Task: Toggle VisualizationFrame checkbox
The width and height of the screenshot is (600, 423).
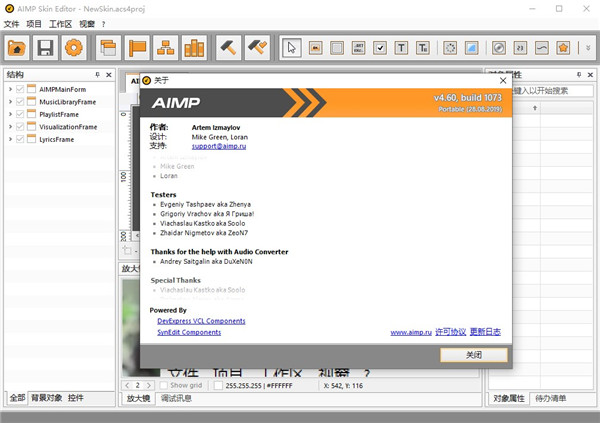Action: pyautogui.click(x=20, y=127)
